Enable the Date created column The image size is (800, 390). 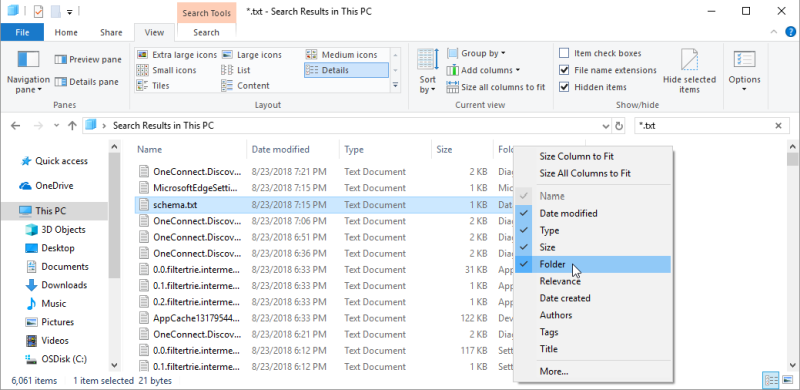593,298
